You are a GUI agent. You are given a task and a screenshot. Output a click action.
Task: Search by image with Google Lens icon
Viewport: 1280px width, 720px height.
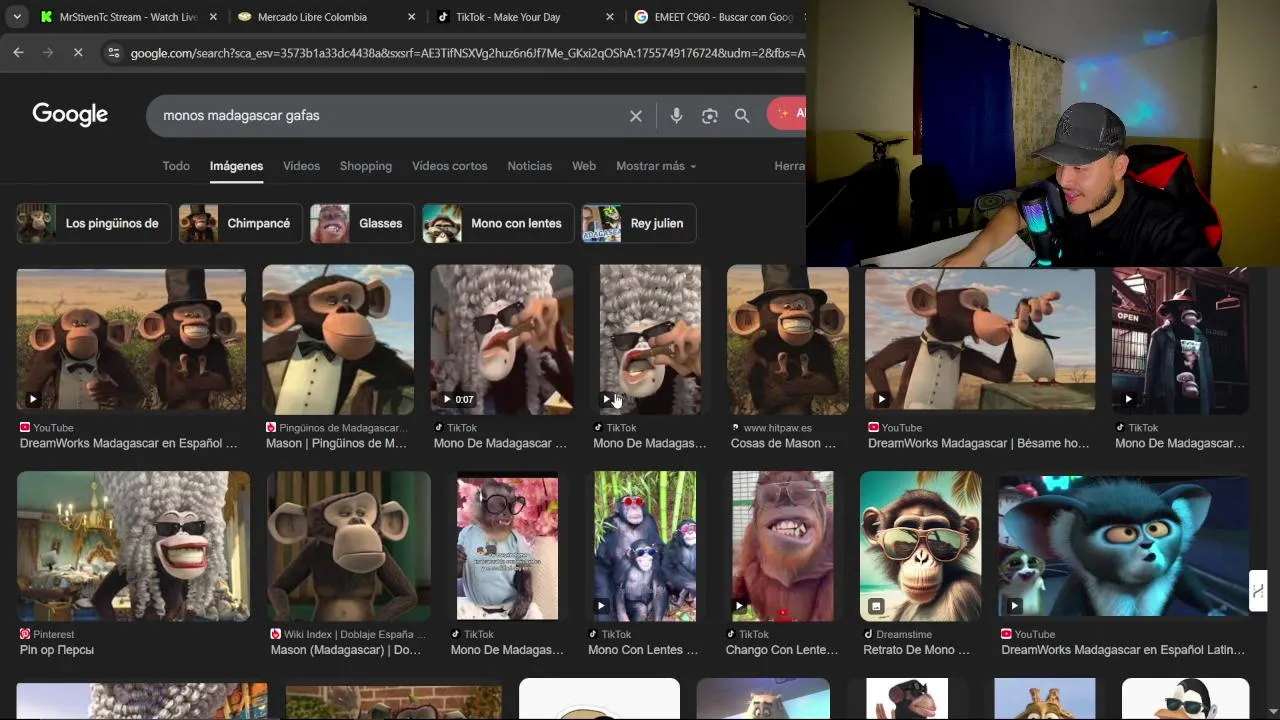coord(709,116)
